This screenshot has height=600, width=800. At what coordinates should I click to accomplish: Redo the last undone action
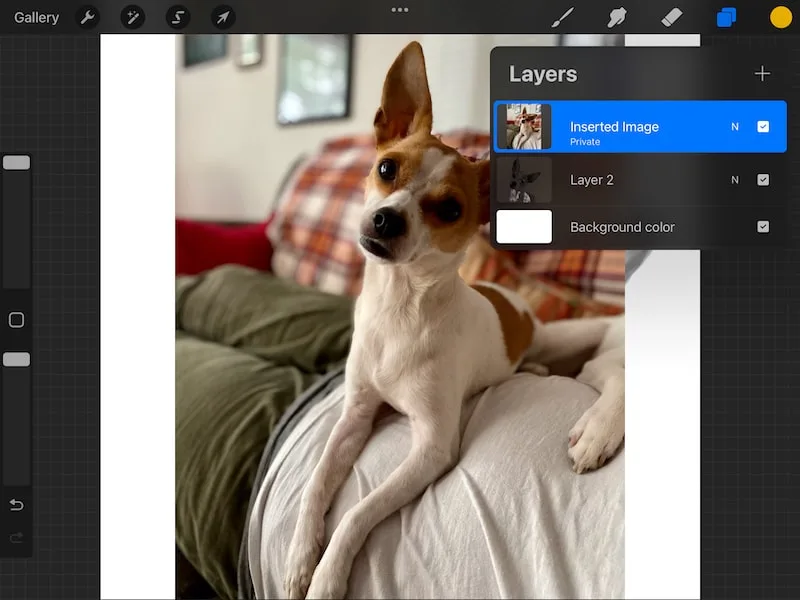[16, 538]
